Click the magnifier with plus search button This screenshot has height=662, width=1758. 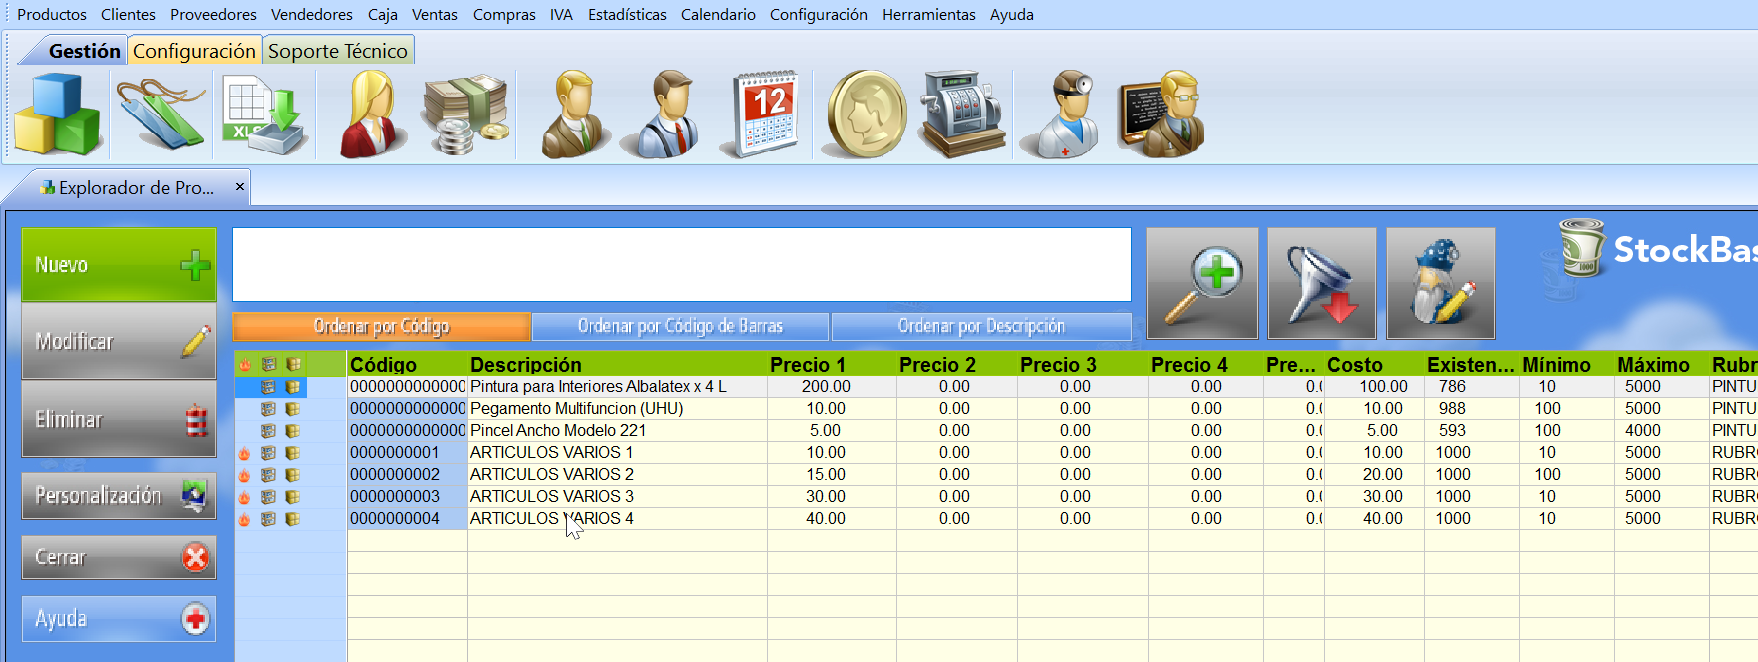[1202, 283]
